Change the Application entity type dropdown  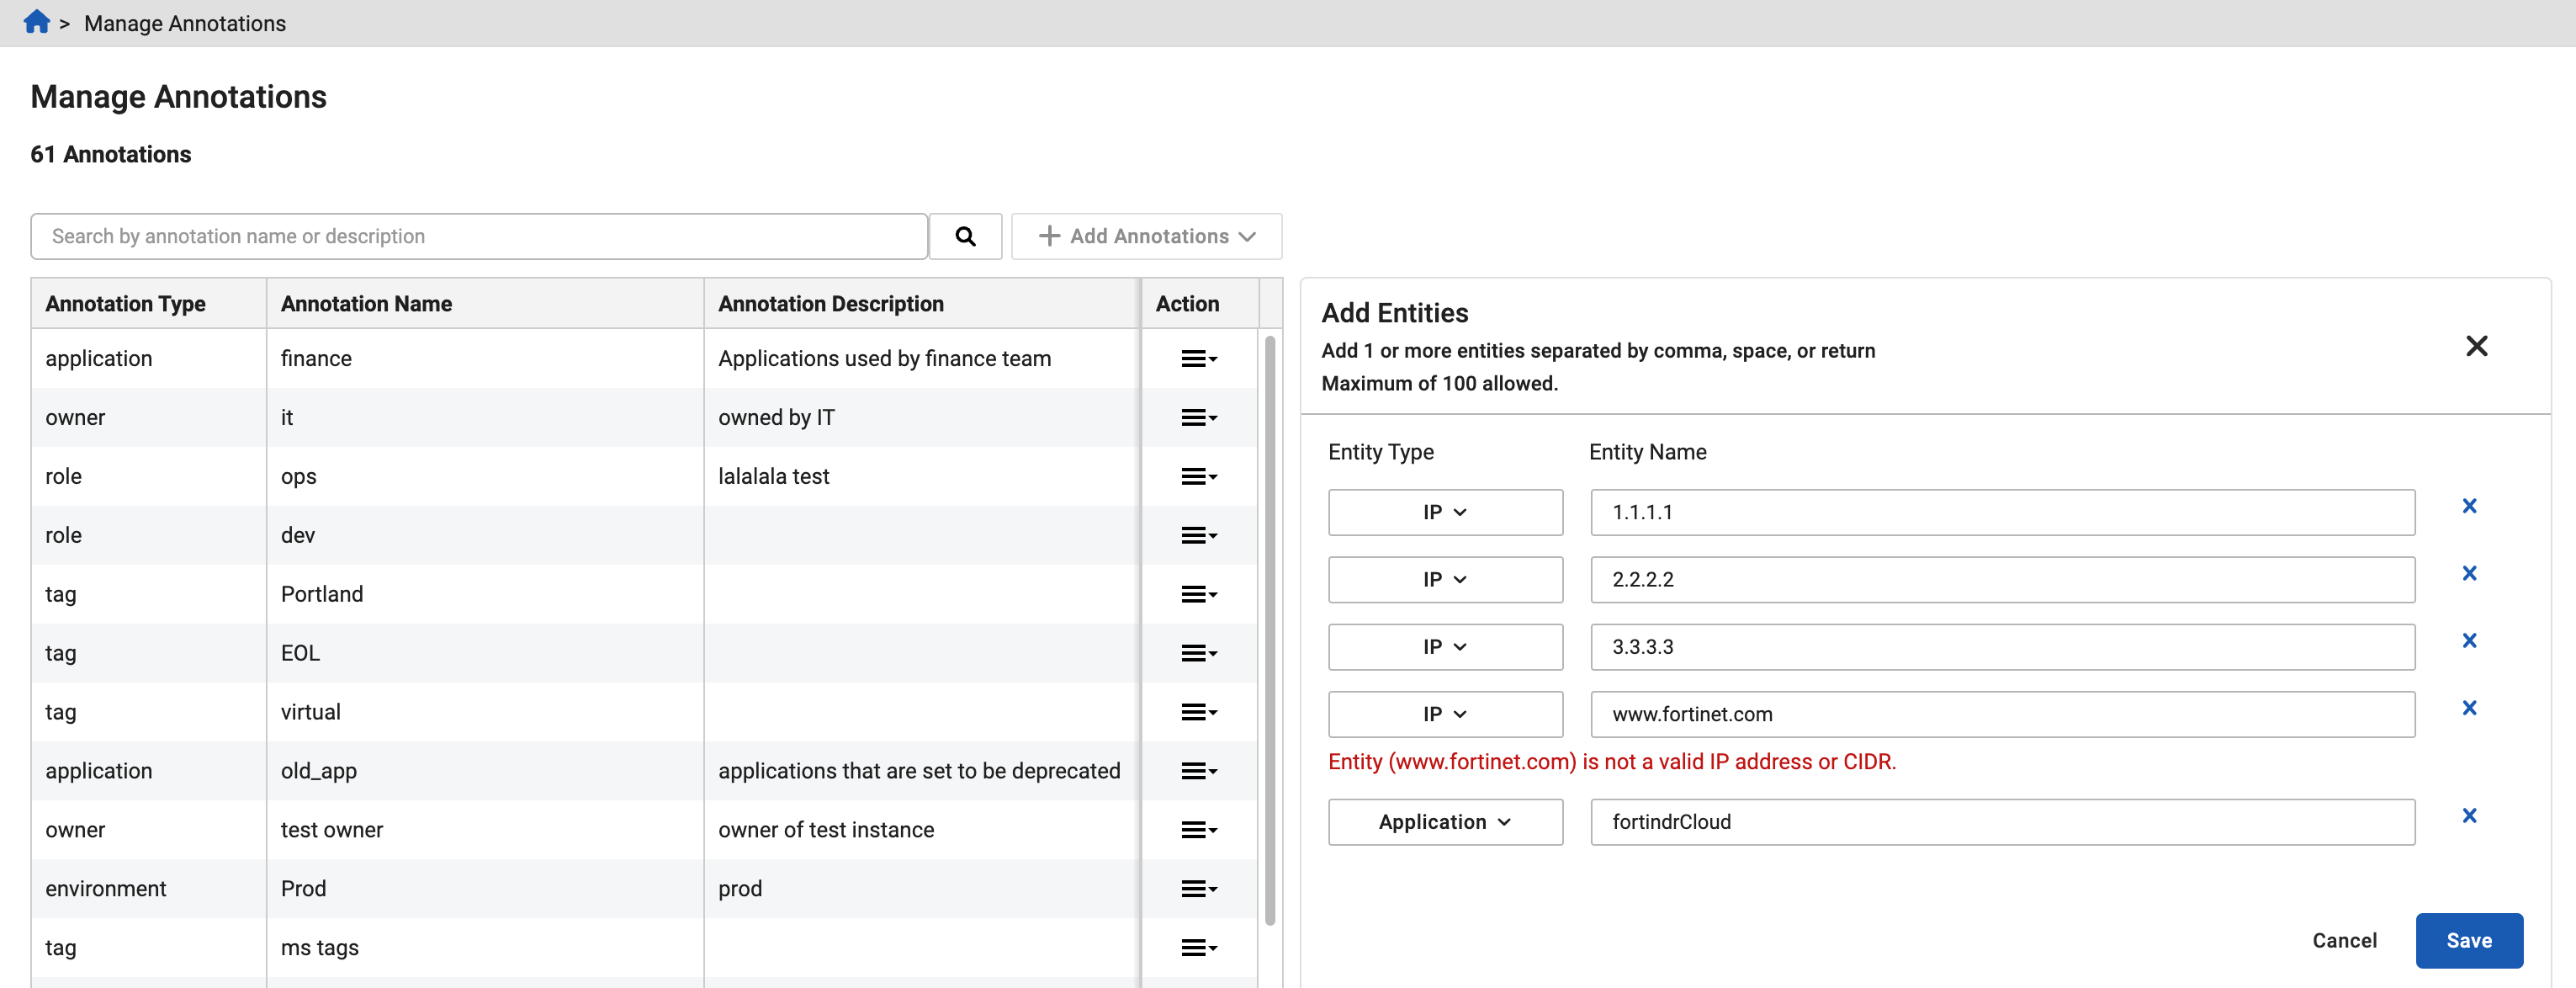[1444, 822]
